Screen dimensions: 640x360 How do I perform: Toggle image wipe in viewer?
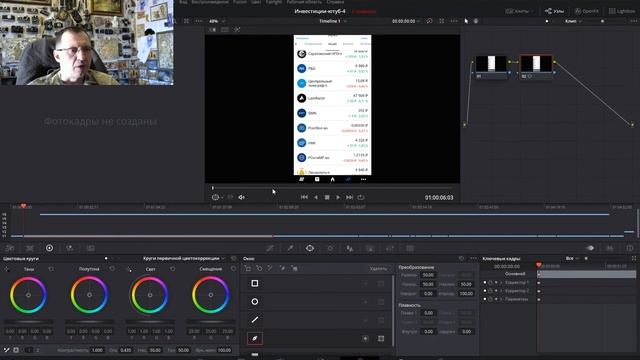[213, 29]
